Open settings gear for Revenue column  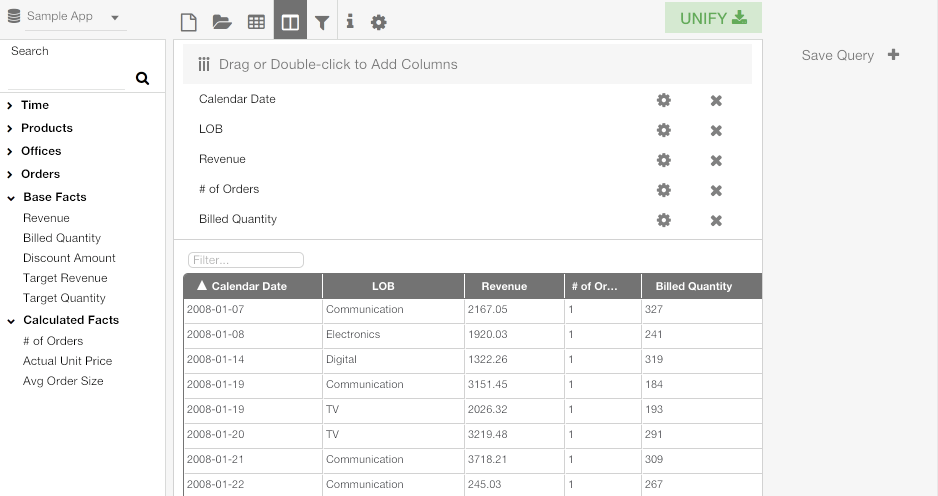pos(663,160)
